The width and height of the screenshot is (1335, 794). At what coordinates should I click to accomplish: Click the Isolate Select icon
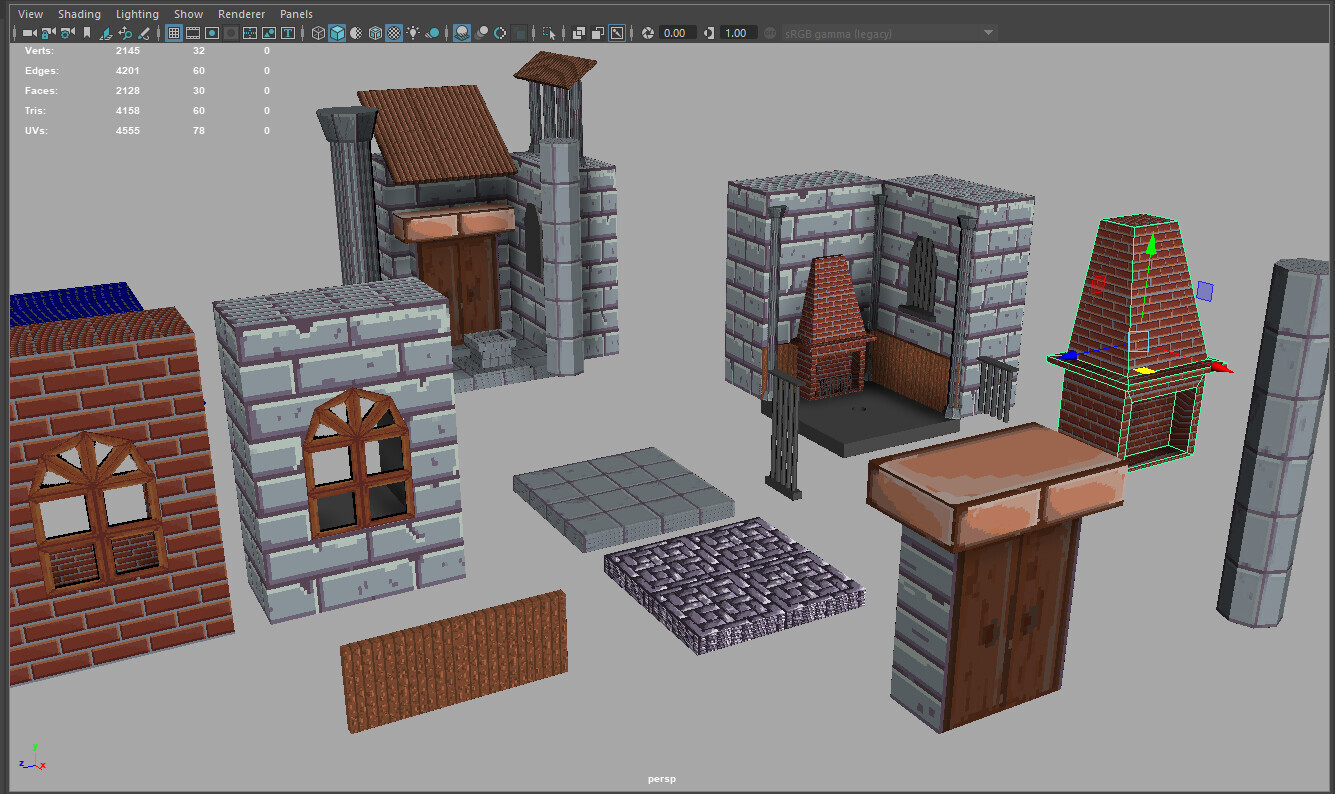click(548, 33)
